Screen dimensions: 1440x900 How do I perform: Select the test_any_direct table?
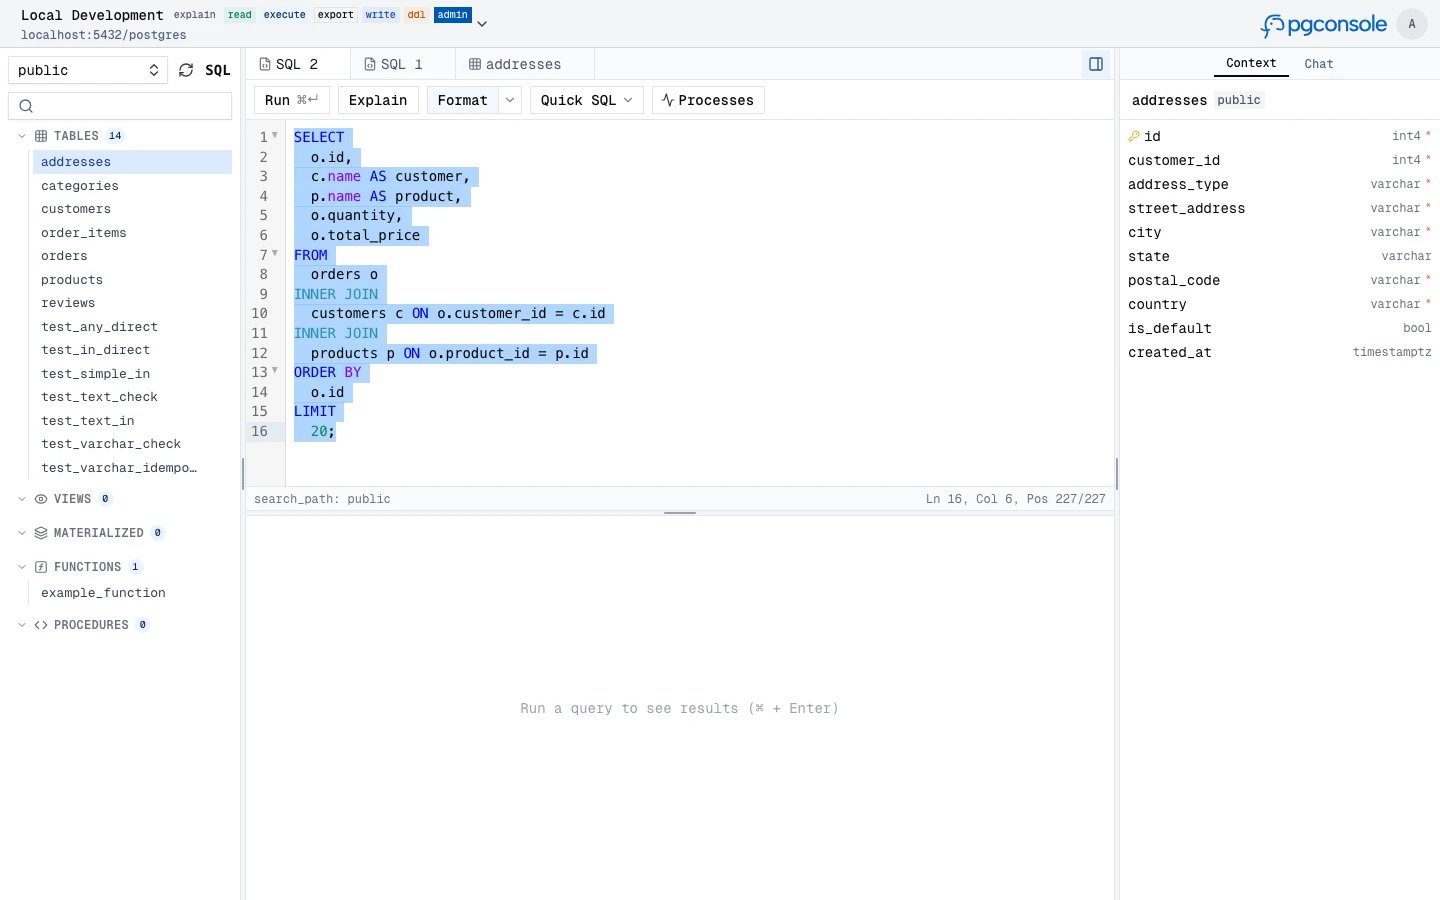[132, 327]
